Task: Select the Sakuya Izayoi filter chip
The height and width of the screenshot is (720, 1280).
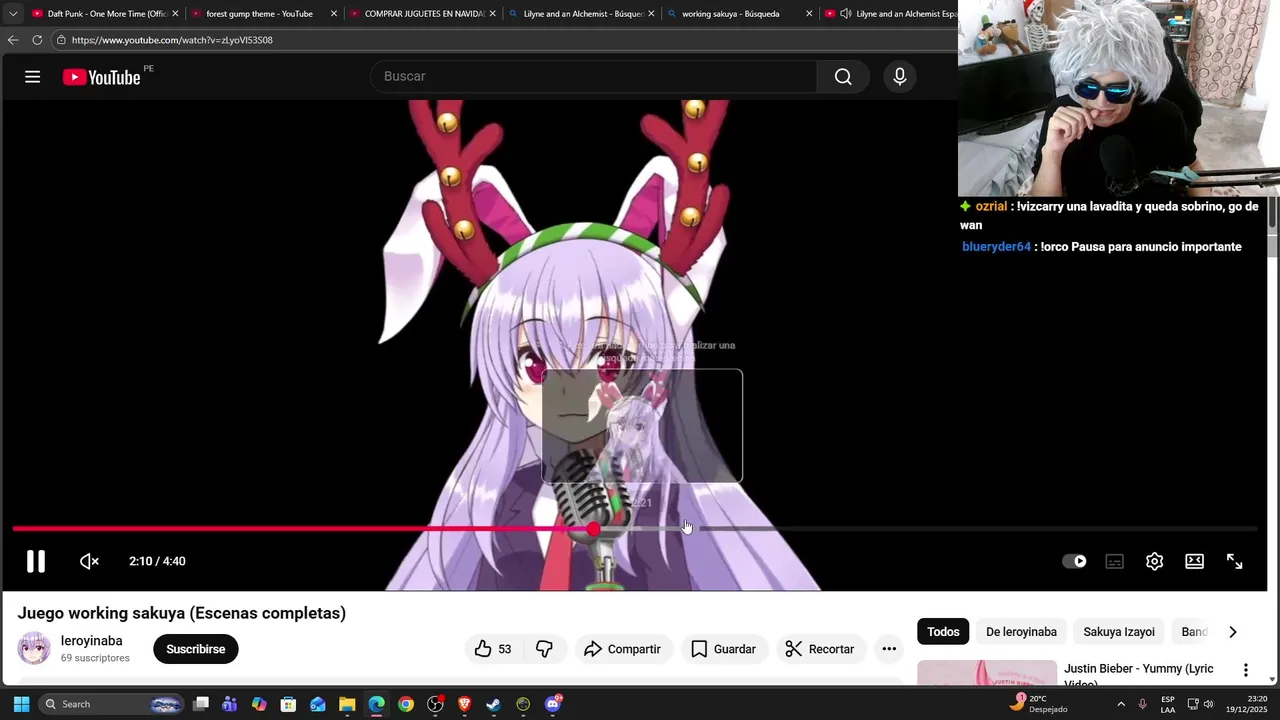Action: point(1119,632)
